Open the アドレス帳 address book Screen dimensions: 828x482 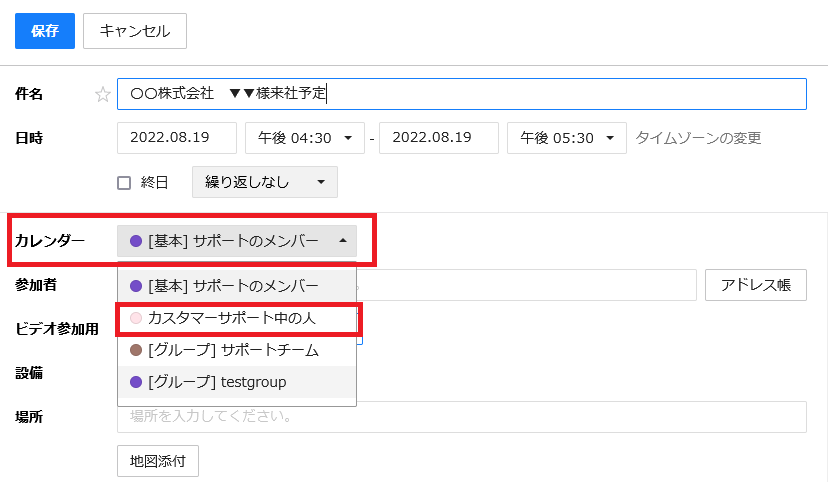click(756, 285)
